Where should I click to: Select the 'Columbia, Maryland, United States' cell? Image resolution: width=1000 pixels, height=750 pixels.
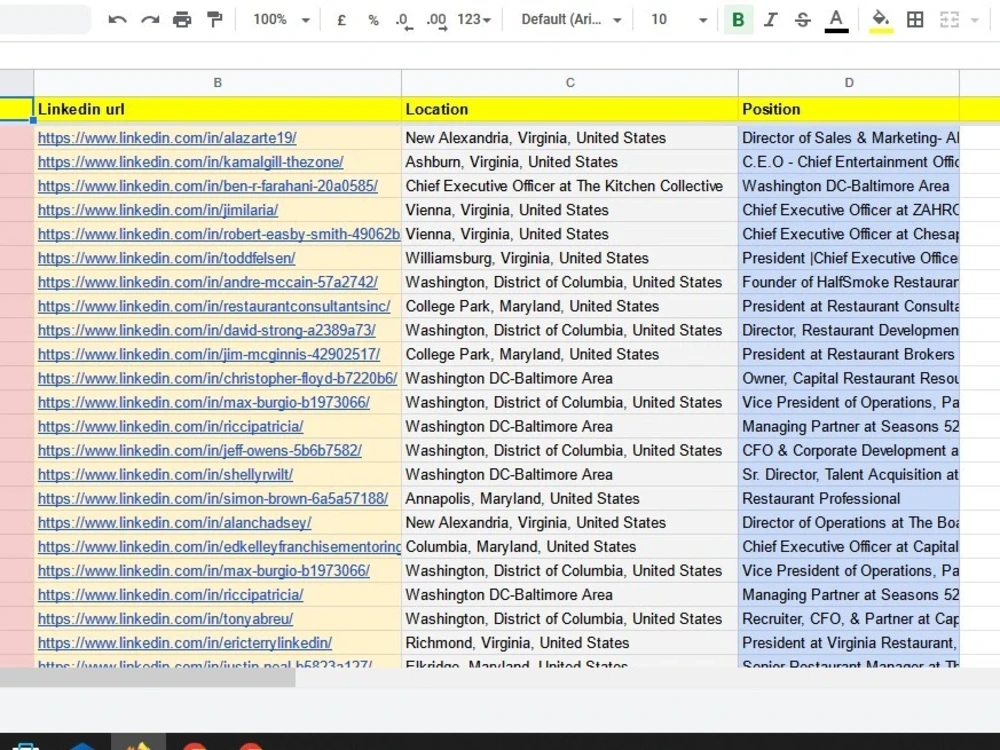(570, 547)
